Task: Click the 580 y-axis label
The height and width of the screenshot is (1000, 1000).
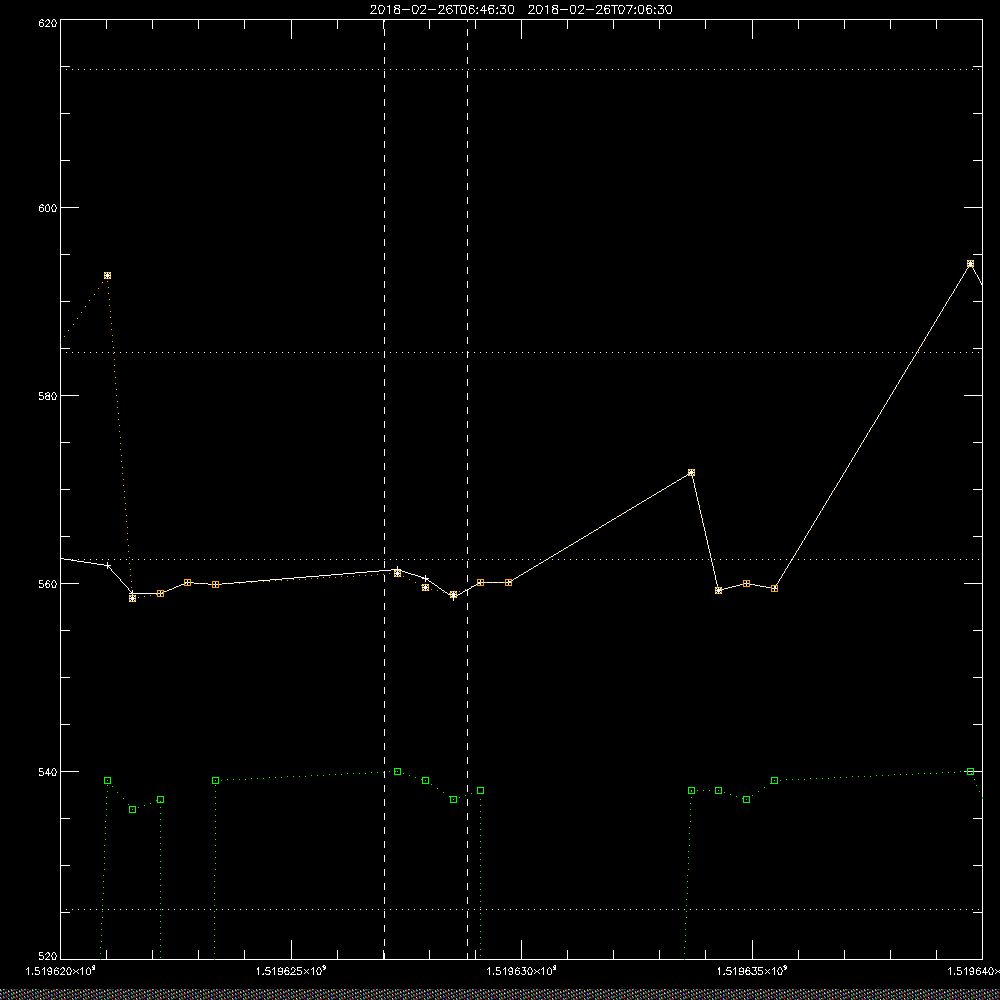Action: tap(48, 395)
